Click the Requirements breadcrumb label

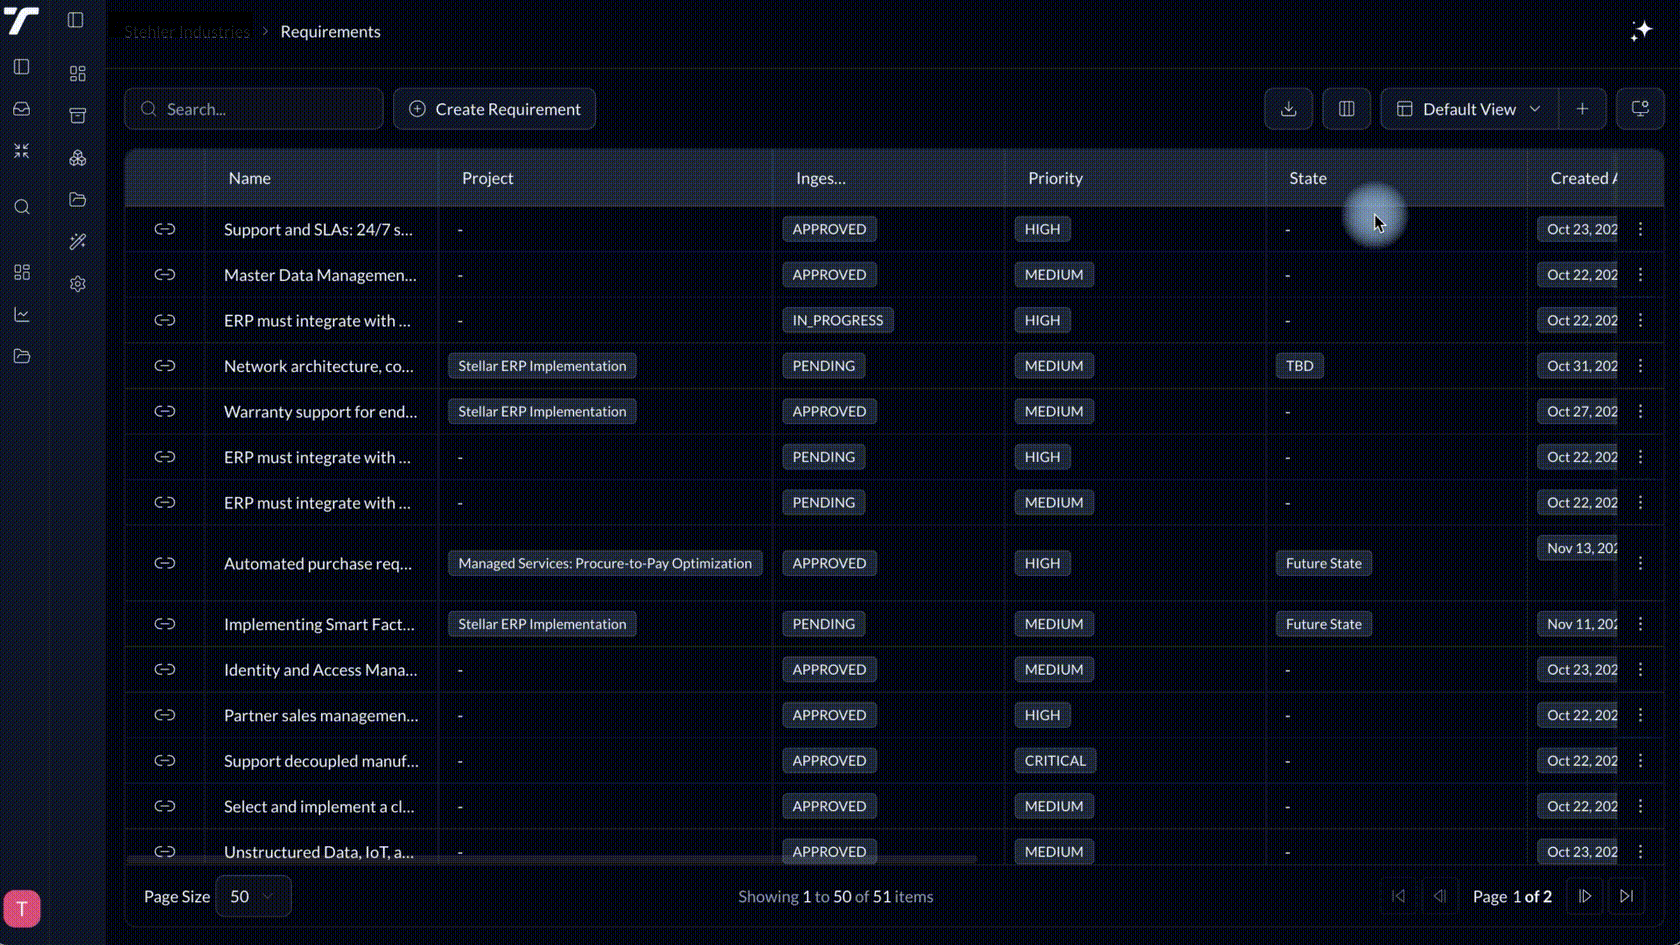click(330, 32)
